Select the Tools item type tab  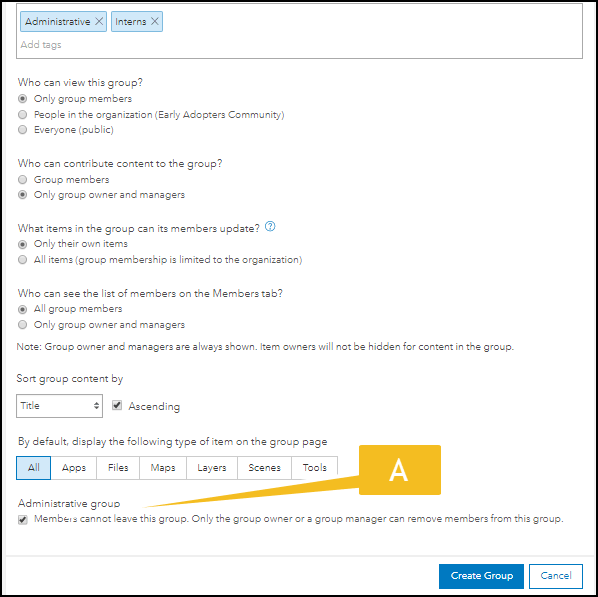point(315,468)
